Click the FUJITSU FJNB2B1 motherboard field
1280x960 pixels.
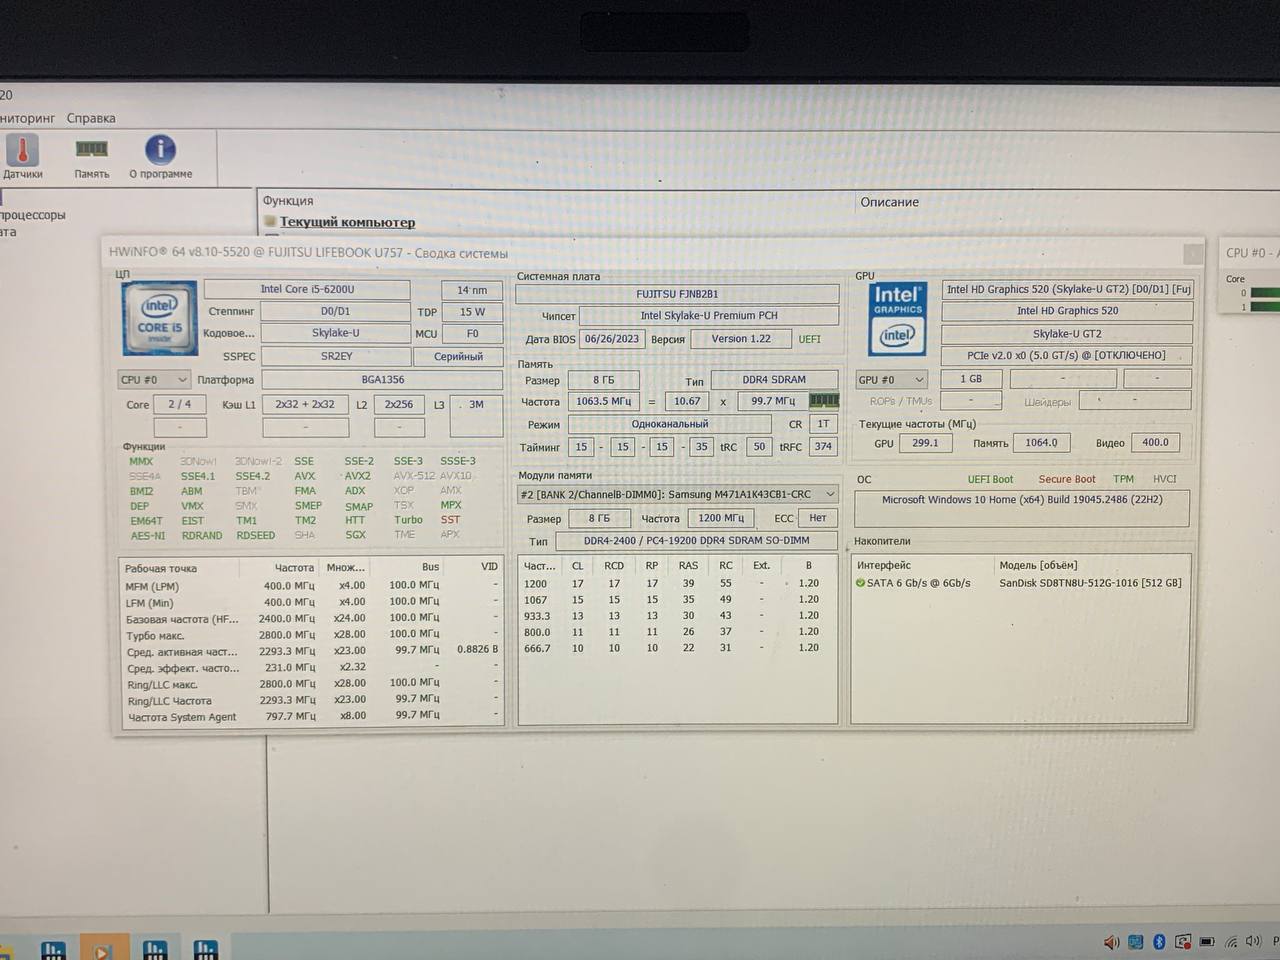tap(677, 294)
